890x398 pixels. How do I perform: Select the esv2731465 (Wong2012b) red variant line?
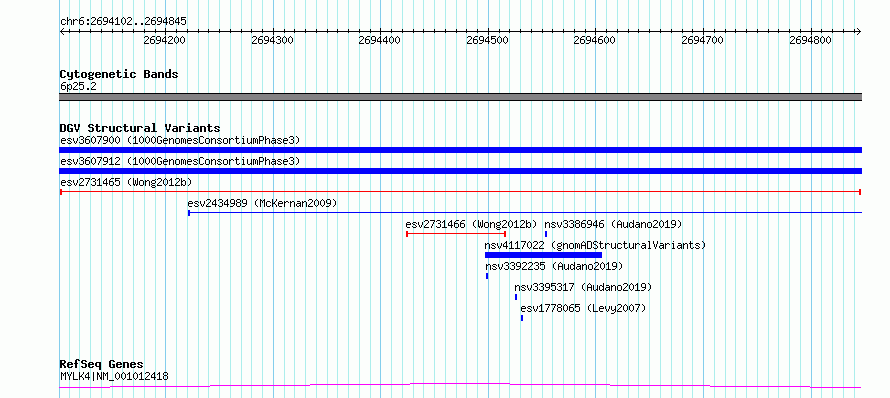click(460, 192)
